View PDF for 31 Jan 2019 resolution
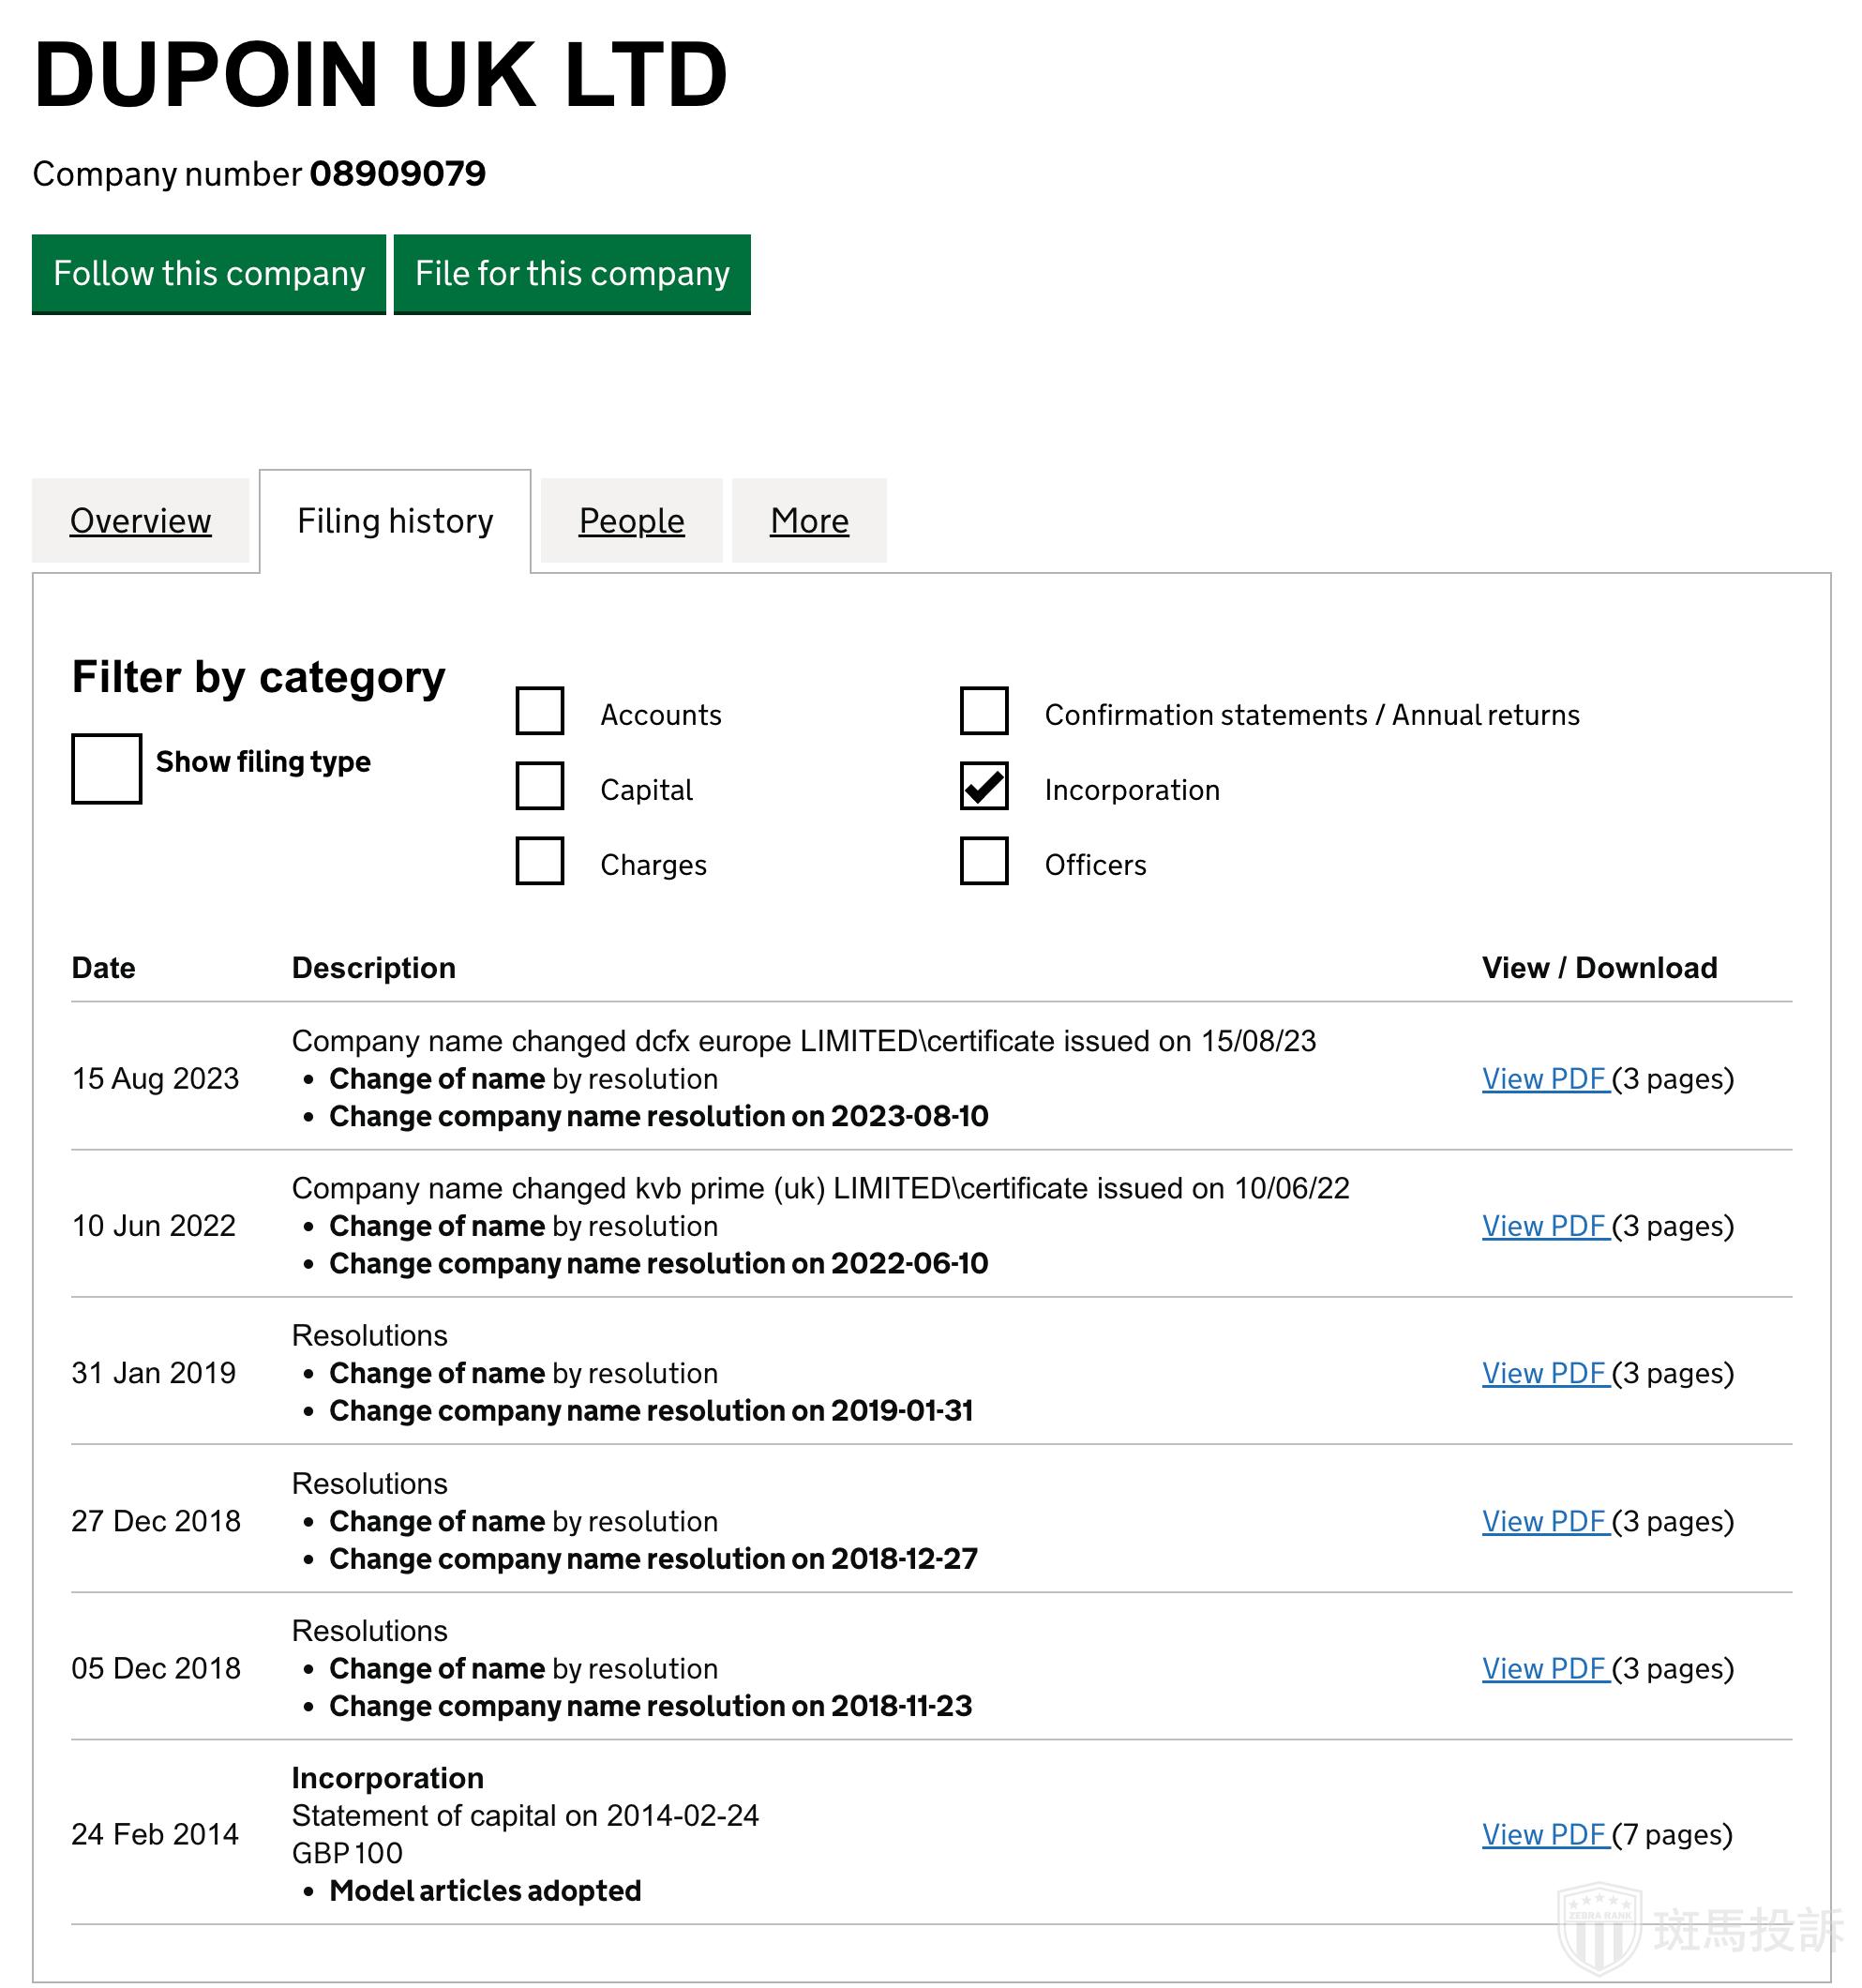The width and height of the screenshot is (1862, 1988). 1544,1373
